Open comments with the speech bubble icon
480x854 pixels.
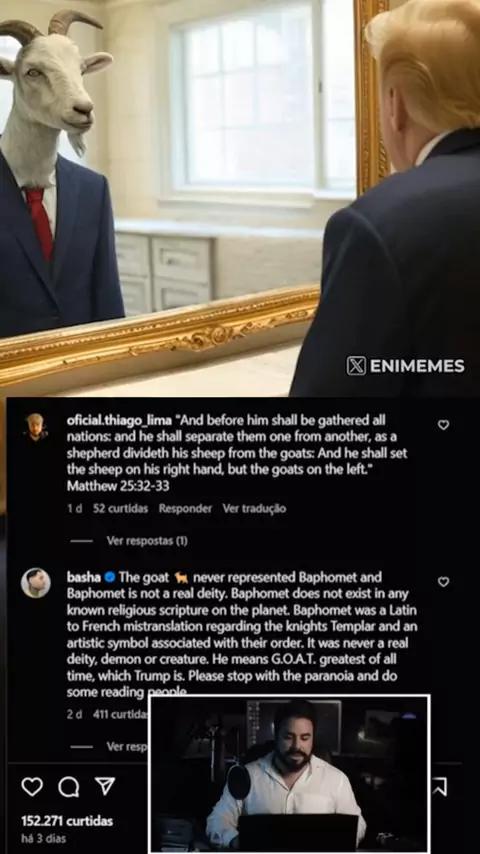pos(69,786)
